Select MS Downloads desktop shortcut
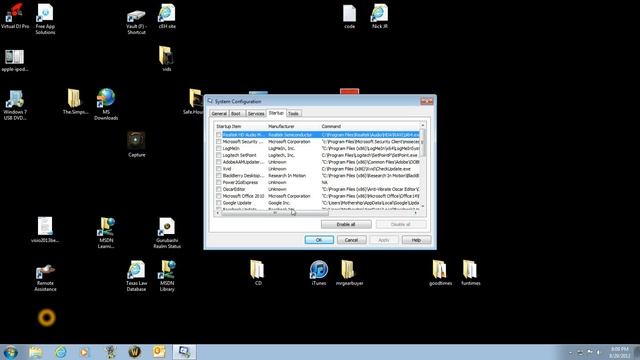640x360 pixels. coord(106,104)
